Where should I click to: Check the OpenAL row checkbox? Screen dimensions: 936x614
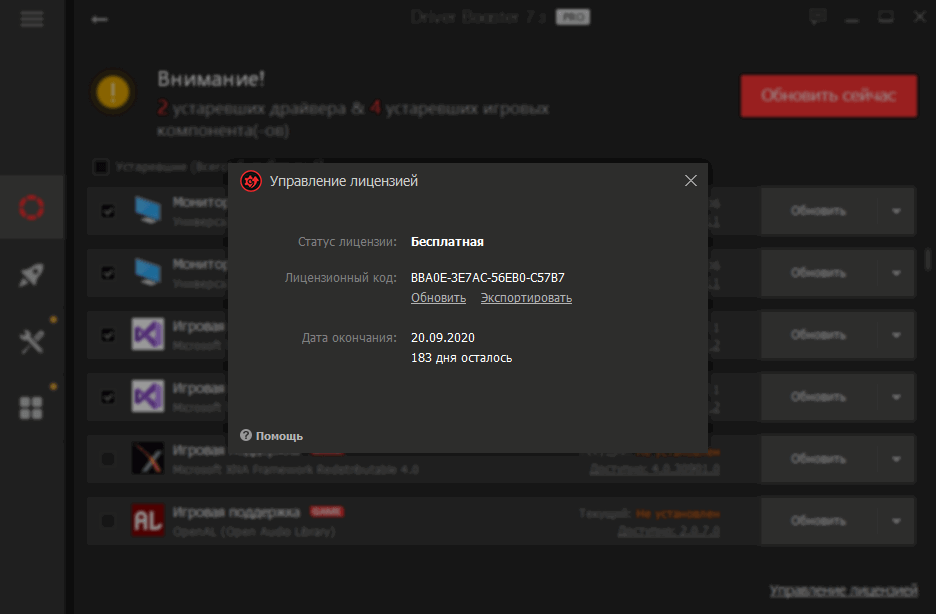108,521
